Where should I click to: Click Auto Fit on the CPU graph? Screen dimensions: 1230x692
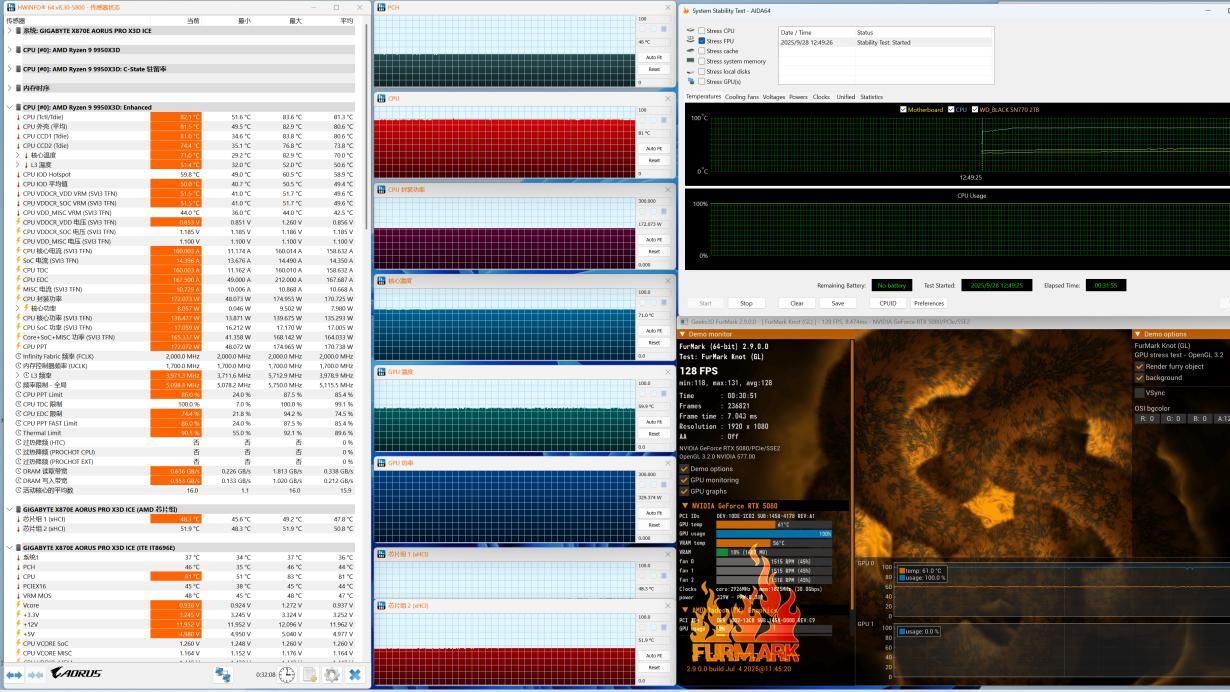(654, 148)
